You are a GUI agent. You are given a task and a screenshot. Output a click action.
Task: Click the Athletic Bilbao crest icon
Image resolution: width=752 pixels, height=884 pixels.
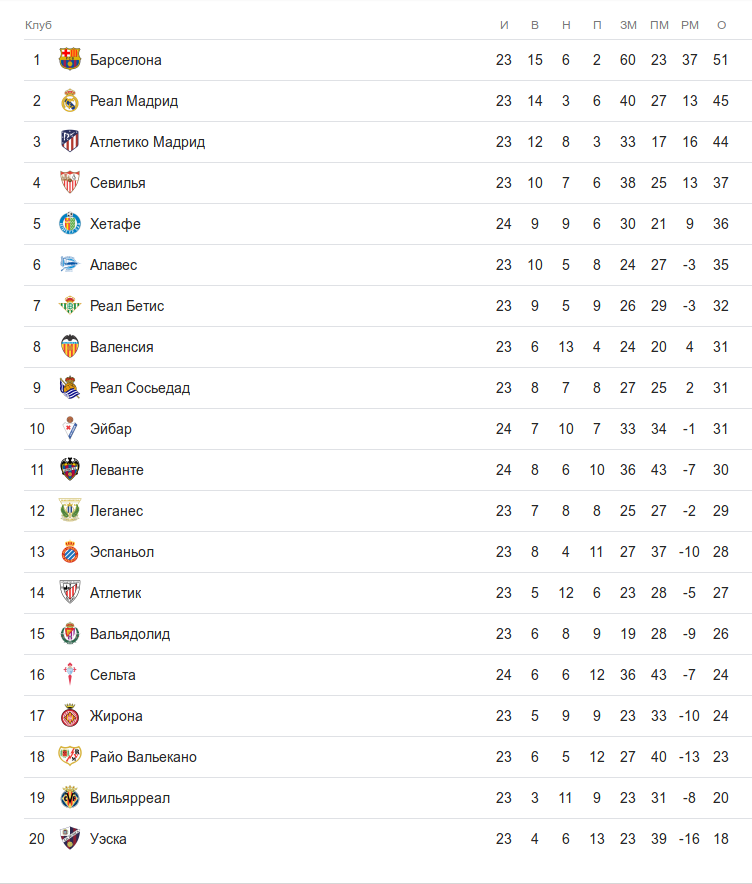69,593
